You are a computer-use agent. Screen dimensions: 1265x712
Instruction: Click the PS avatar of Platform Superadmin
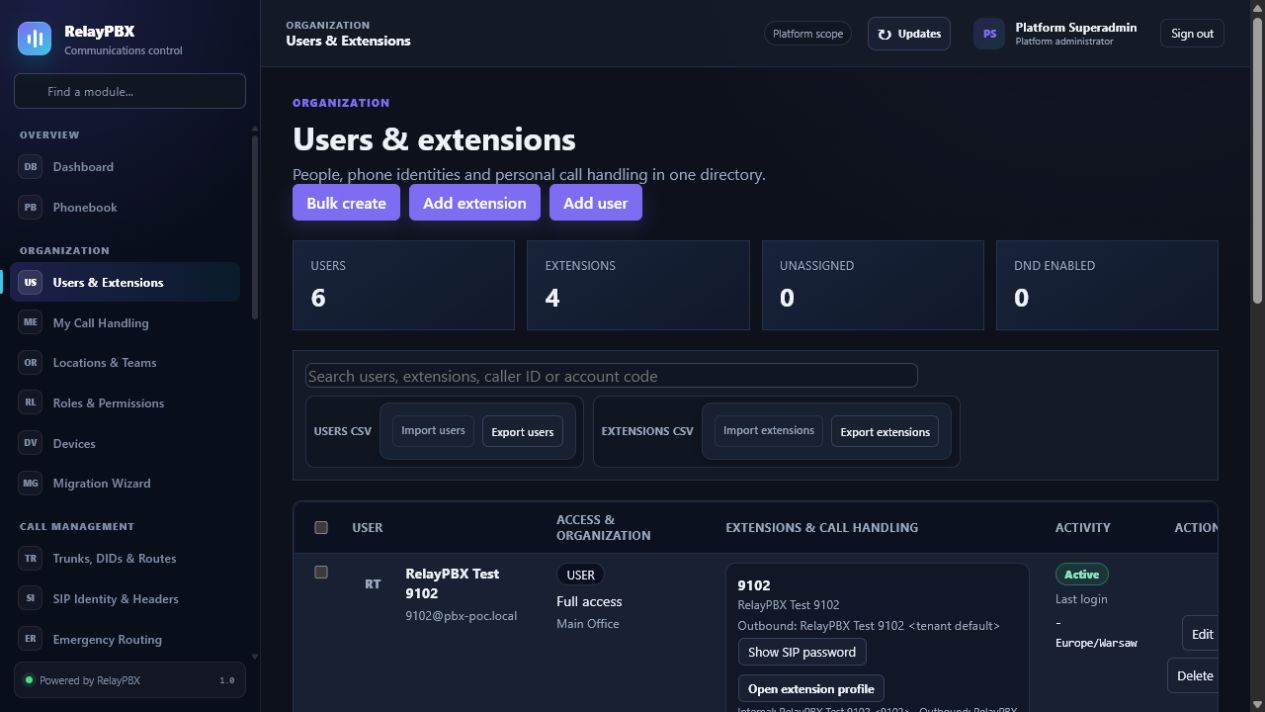click(989, 33)
